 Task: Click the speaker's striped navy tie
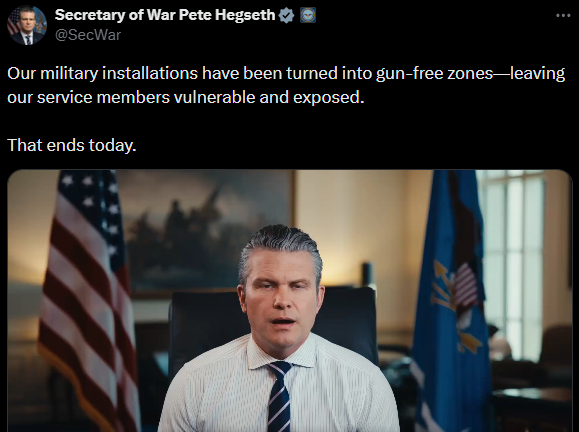click(280, 397)
